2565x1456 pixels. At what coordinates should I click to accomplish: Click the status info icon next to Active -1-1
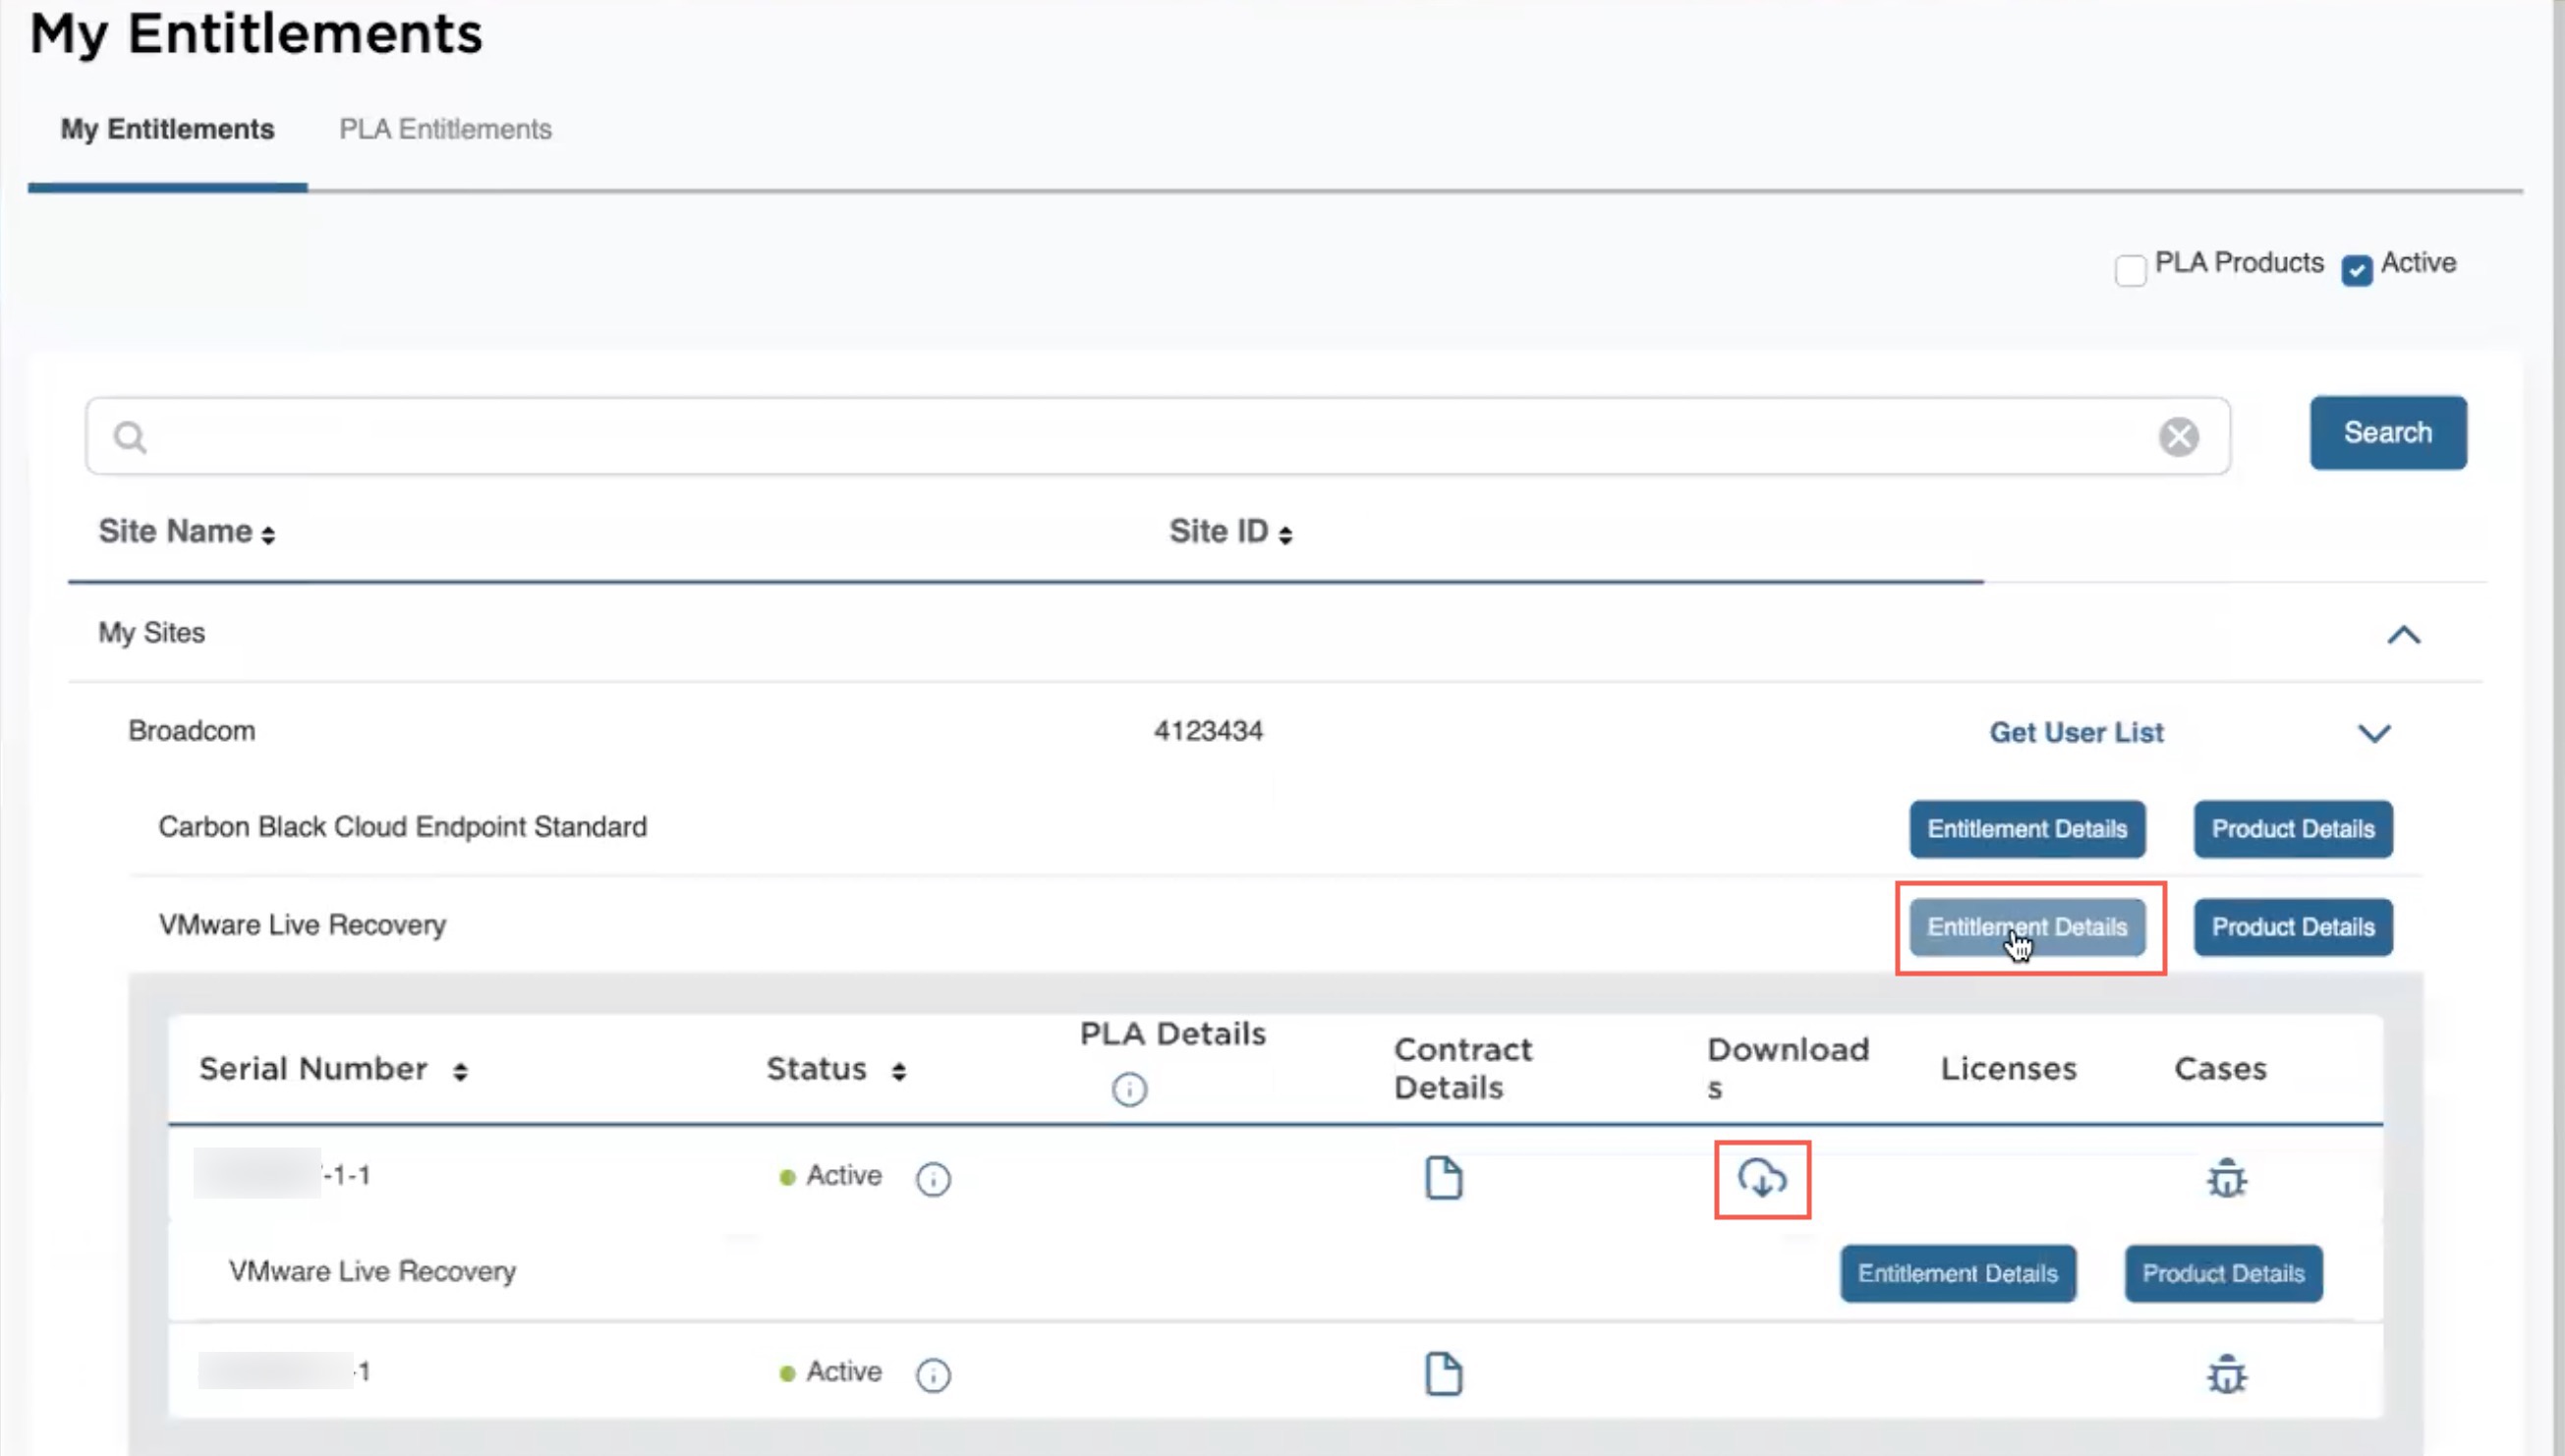click(x=934, y=1176)
